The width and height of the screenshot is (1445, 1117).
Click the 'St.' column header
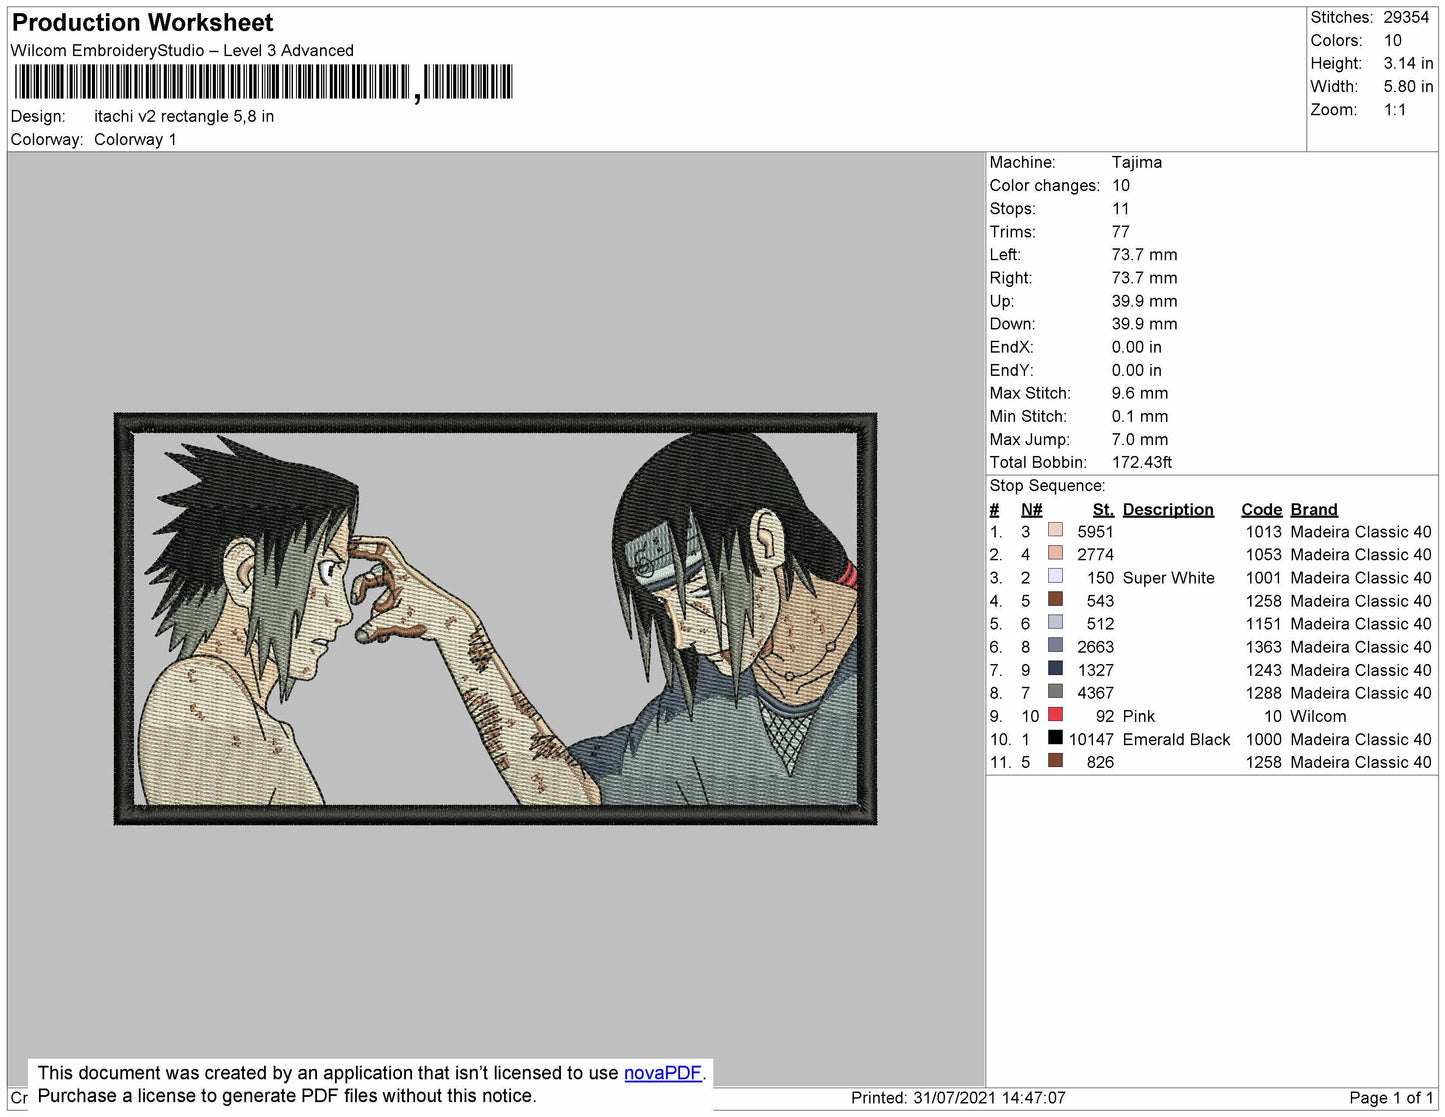click(1103, 510)
